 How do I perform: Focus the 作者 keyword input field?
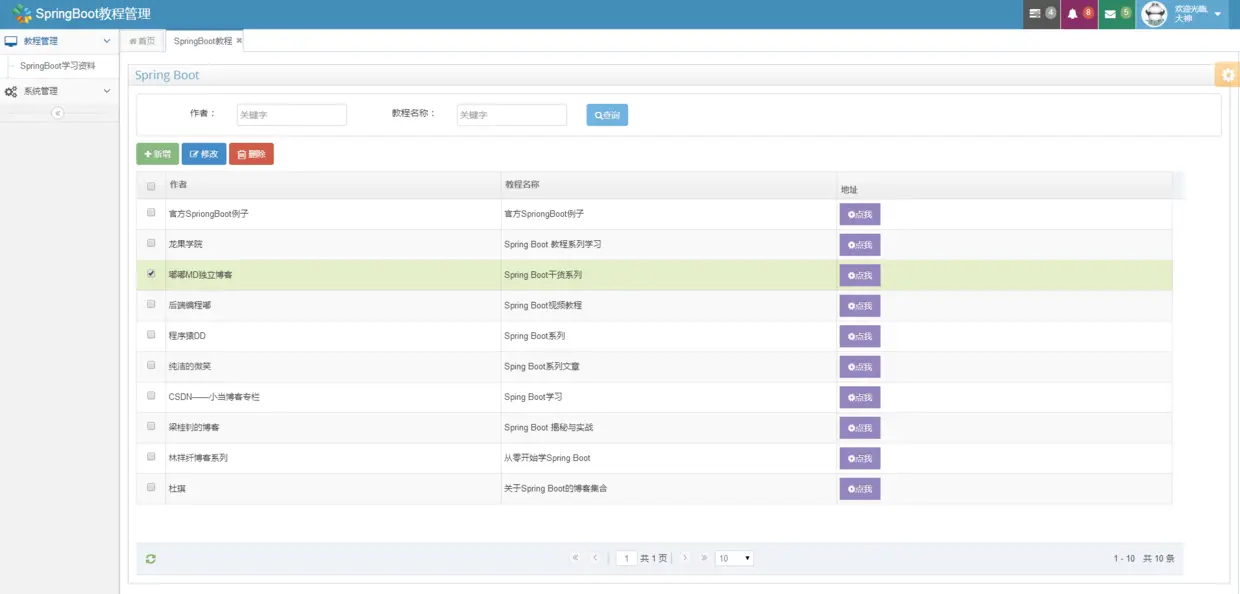click(x=292, y=115)
